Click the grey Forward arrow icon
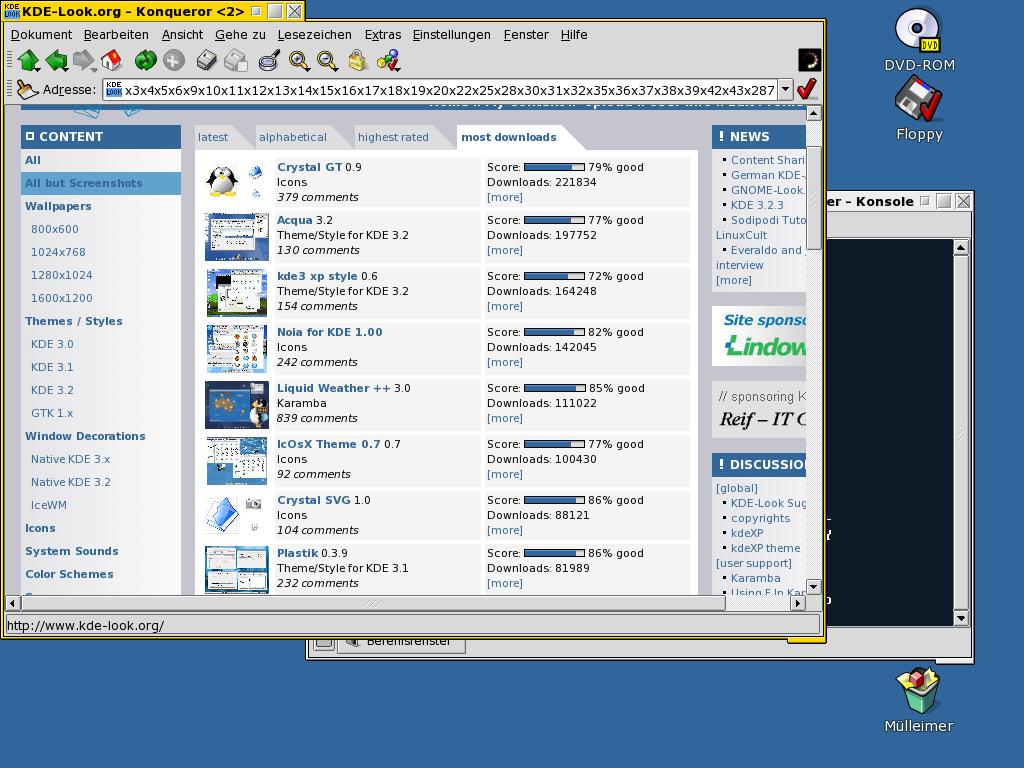Image resolution: width=1024 pixels, height=768 pixels. (83, 60)
